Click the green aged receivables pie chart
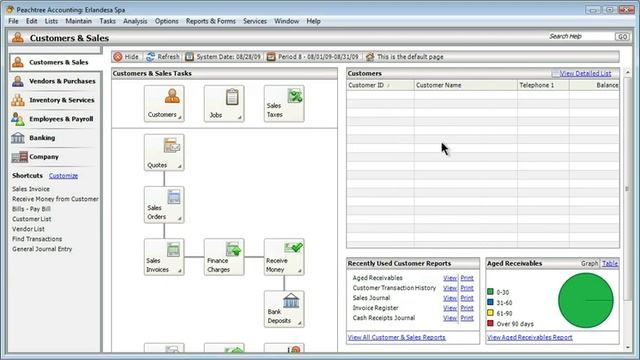Image resolution: width=640 pixels, height=360 pixels. [586, 300]
